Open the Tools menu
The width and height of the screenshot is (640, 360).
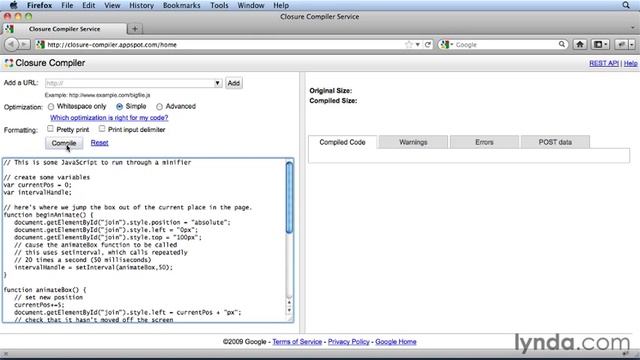(219, 5)
